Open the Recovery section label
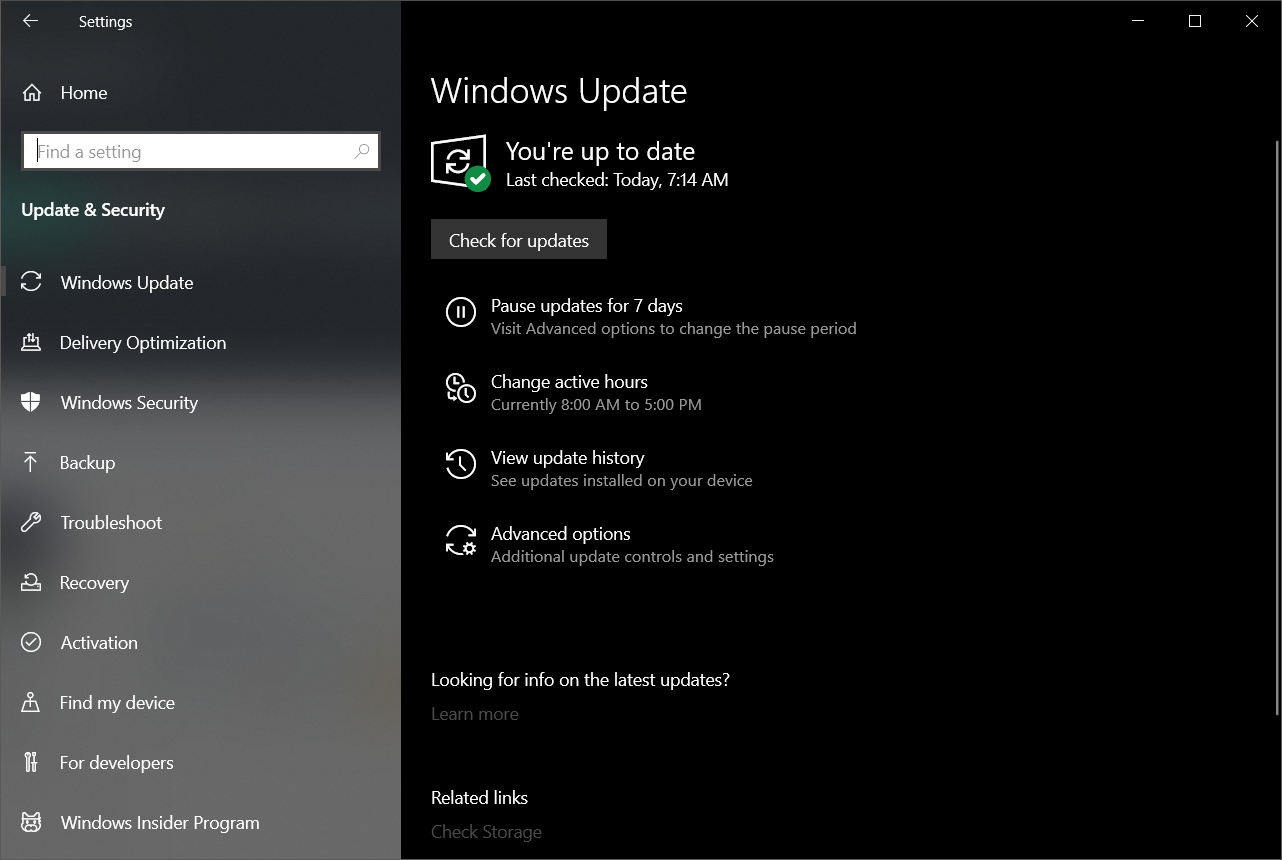 tap(94, 583)
